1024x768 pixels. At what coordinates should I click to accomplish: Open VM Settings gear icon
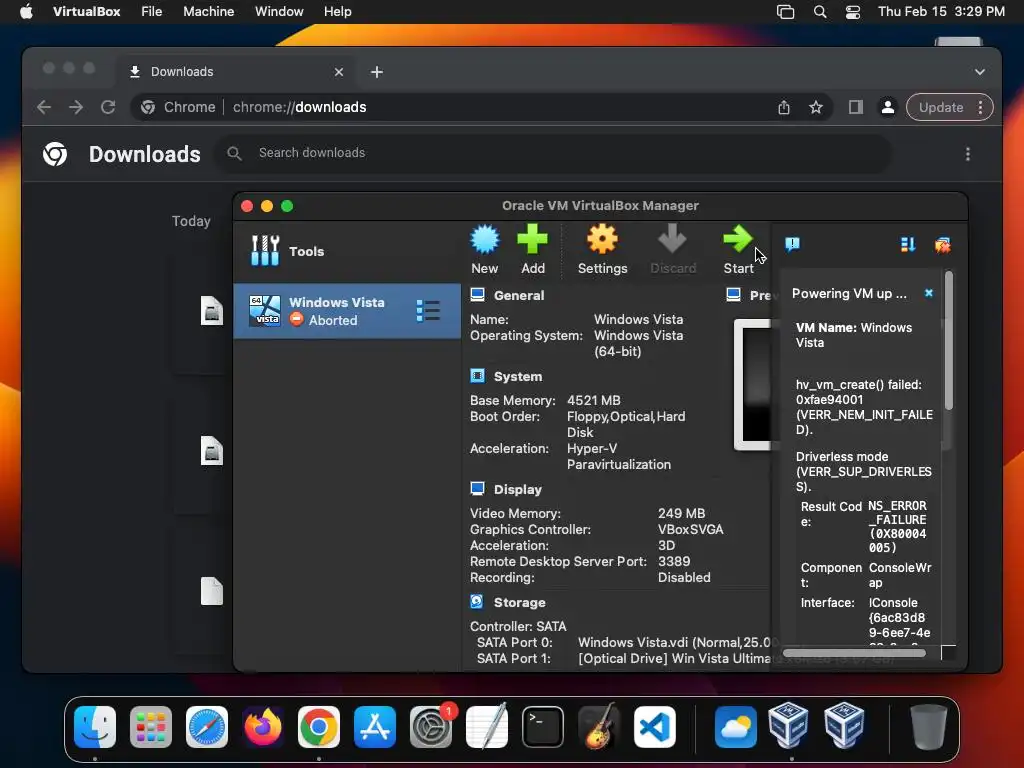602,240
